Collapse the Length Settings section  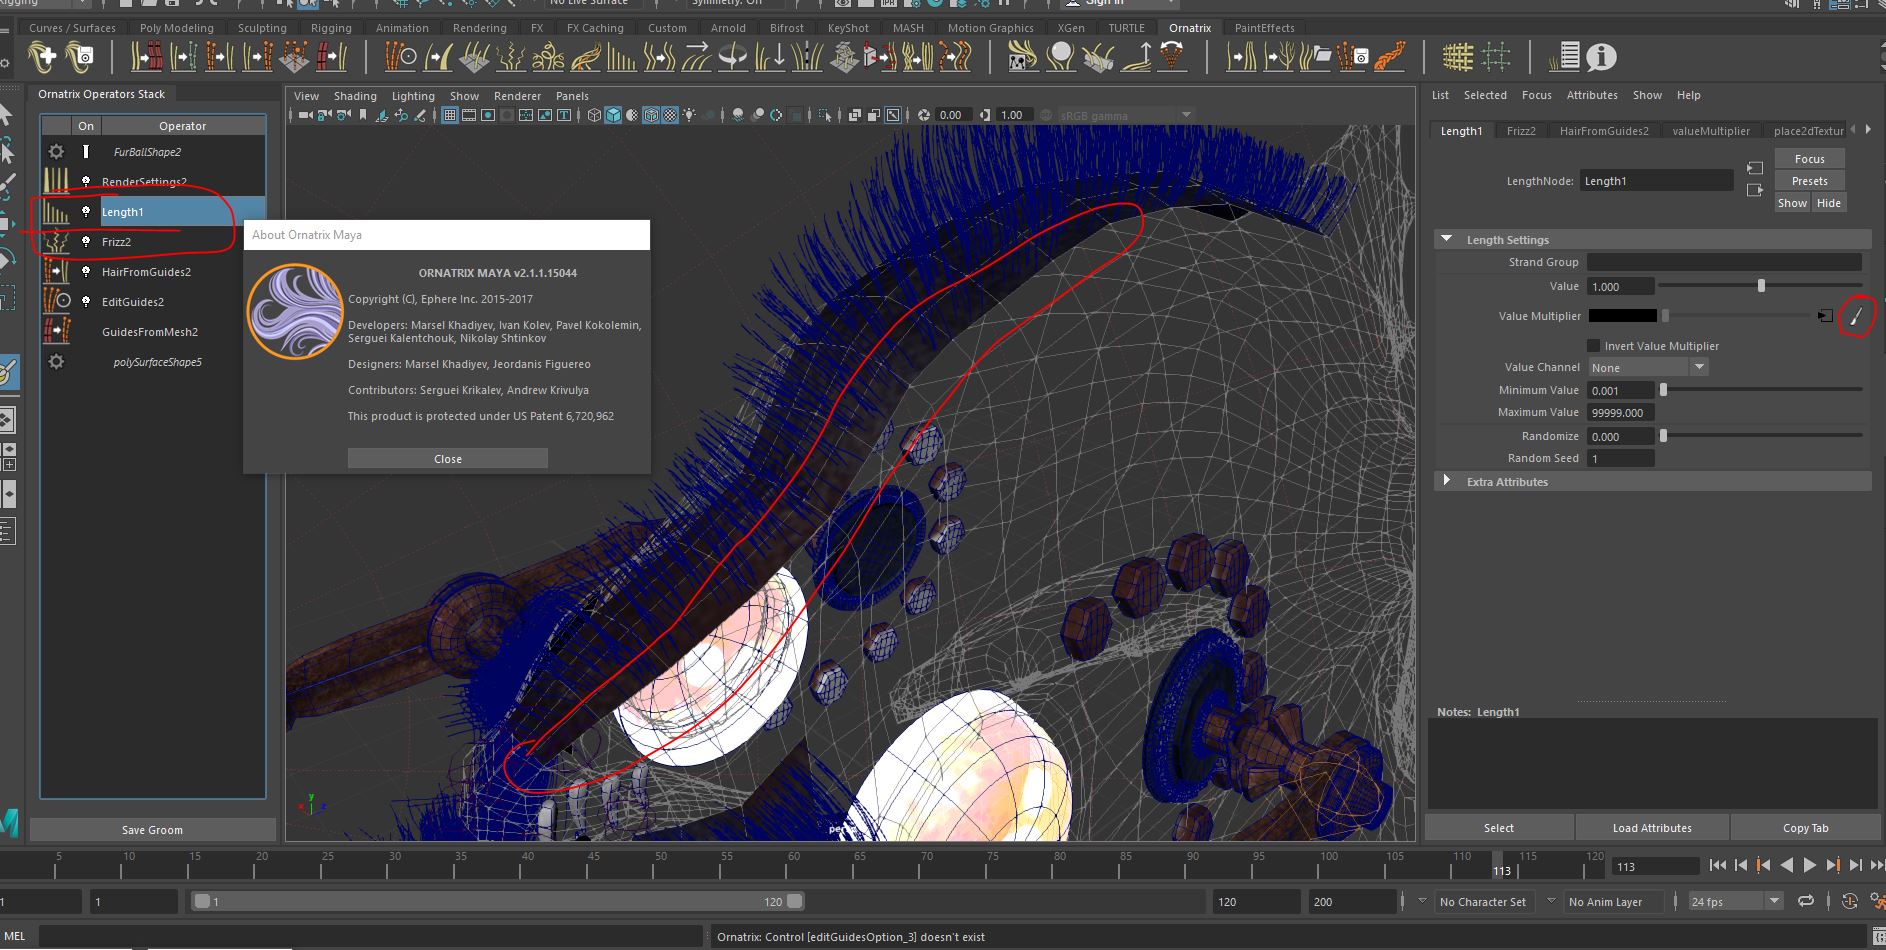pos(1446,240)
